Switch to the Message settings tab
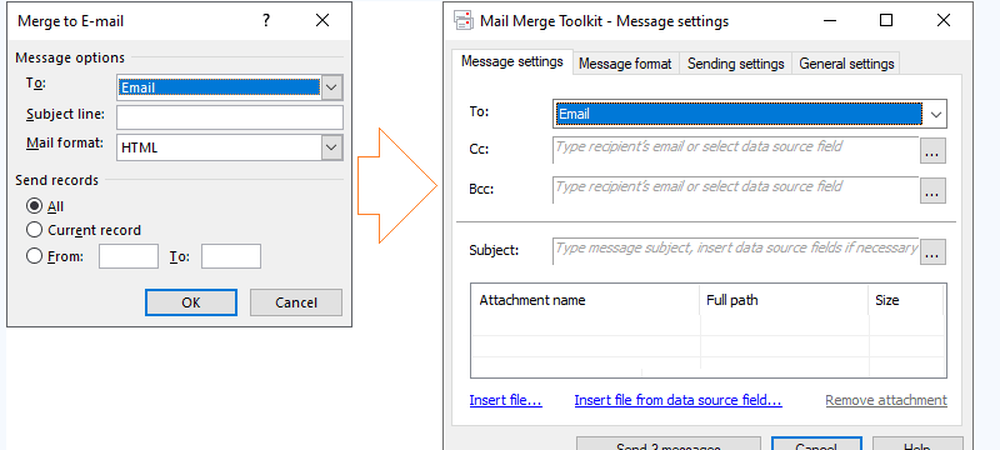1000x450 pixels. (512, 62)
